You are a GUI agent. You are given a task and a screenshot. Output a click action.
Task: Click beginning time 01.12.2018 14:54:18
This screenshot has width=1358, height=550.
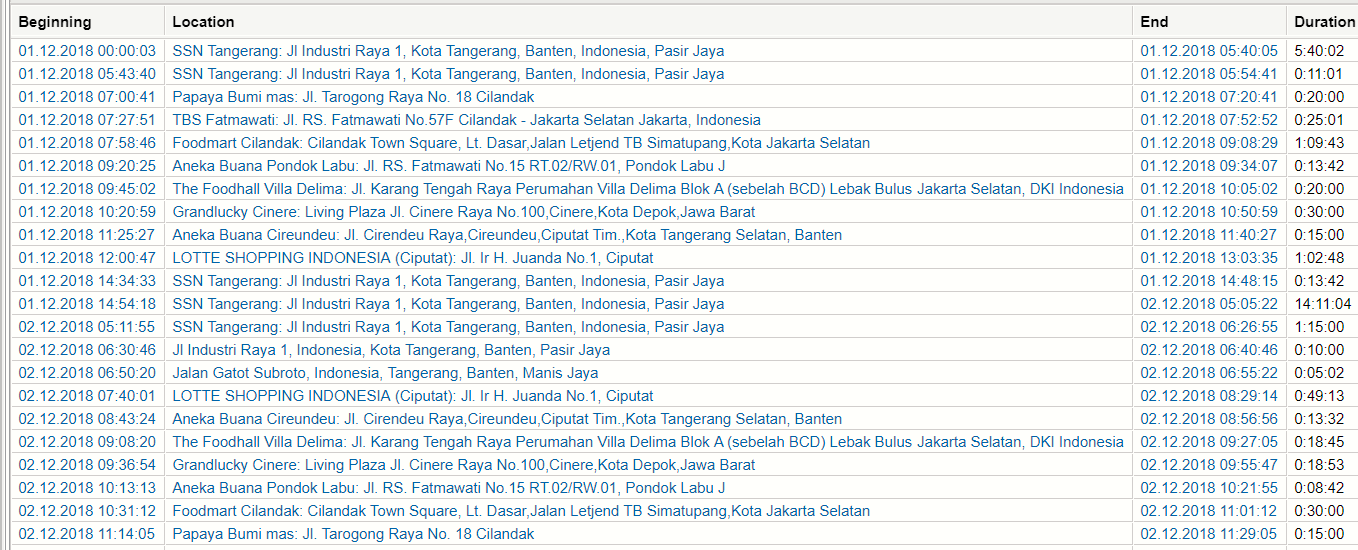[x=87, y=304]
